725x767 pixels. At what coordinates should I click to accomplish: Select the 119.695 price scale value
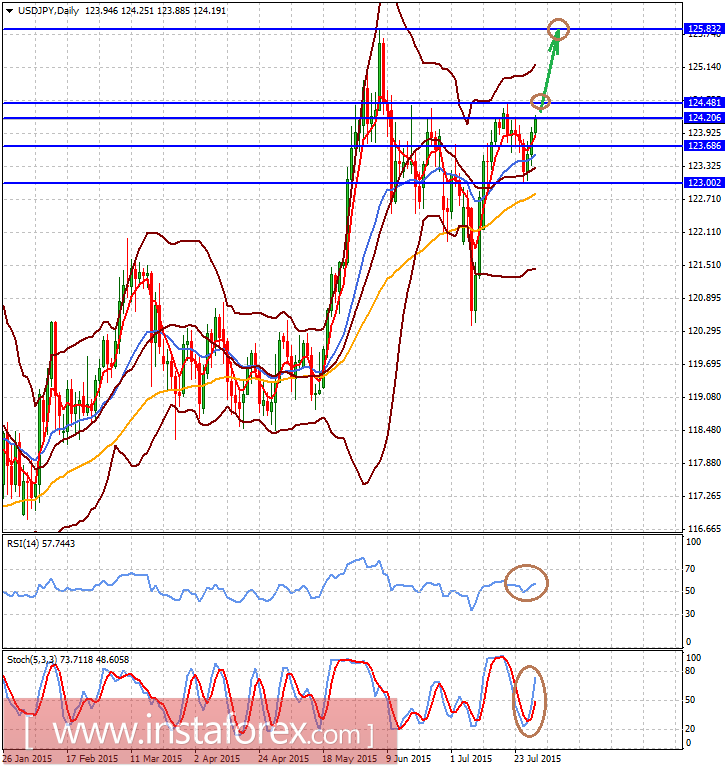pyautogui.click(x=704, y=364)
